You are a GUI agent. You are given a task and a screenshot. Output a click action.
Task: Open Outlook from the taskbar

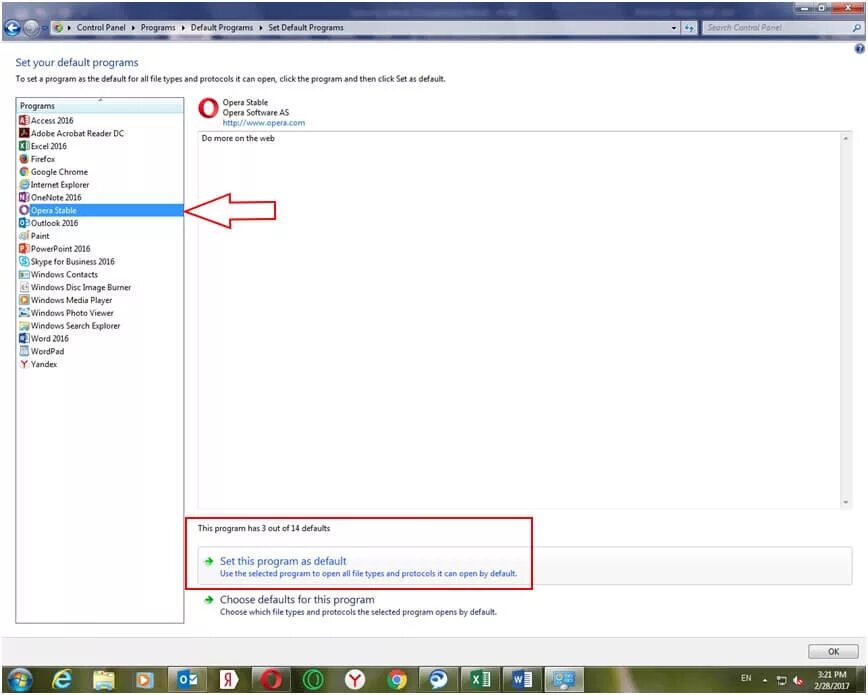coord(187,679)
